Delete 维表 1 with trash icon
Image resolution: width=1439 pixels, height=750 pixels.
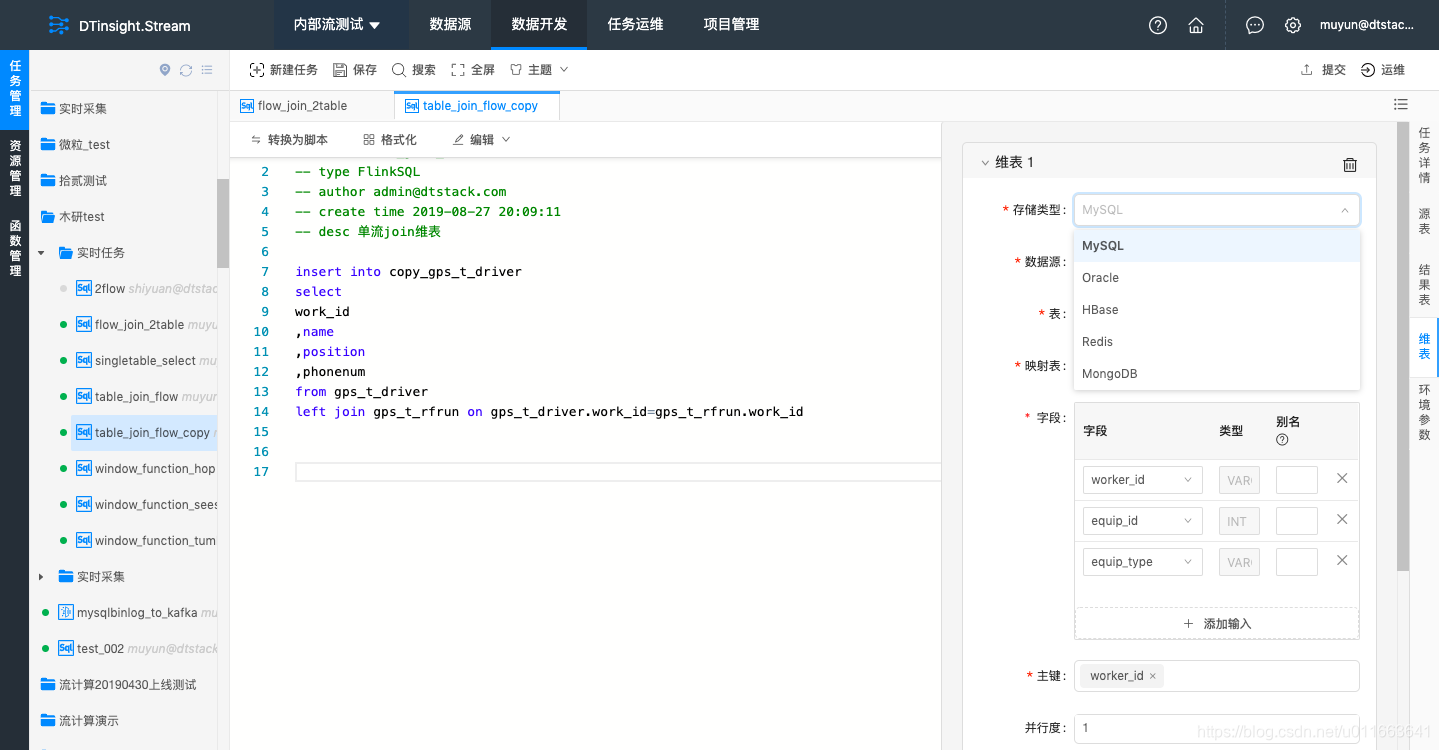[x=1350, y=165]
